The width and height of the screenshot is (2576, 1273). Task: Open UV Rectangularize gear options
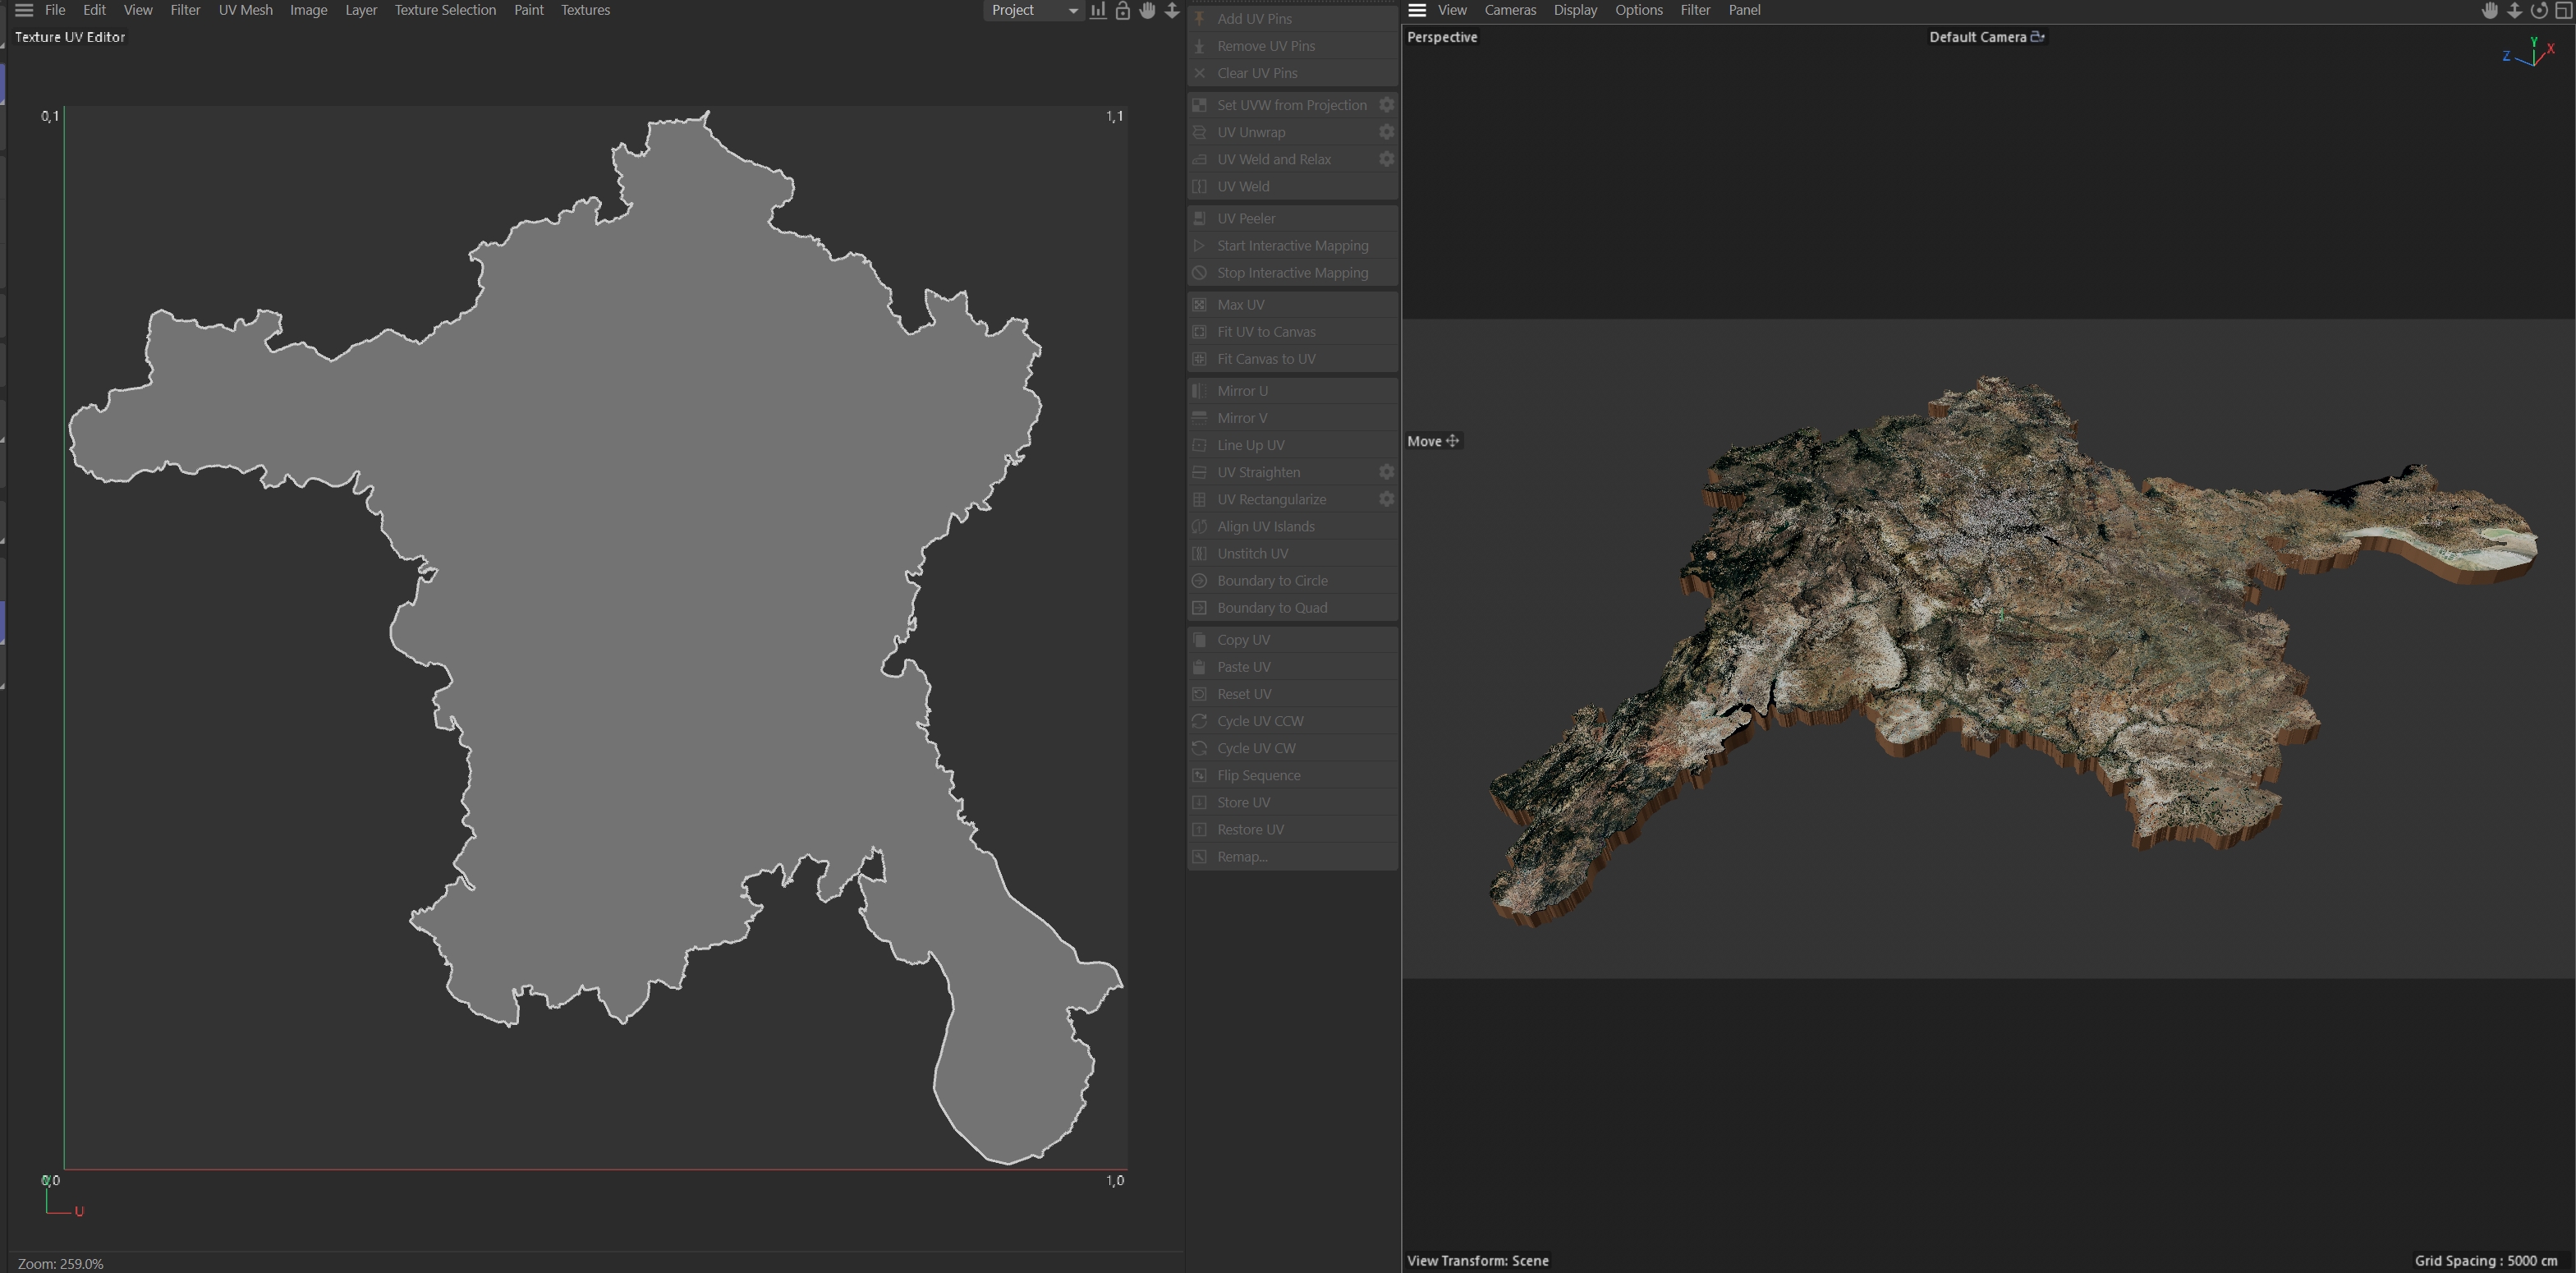click(1386, 499)
